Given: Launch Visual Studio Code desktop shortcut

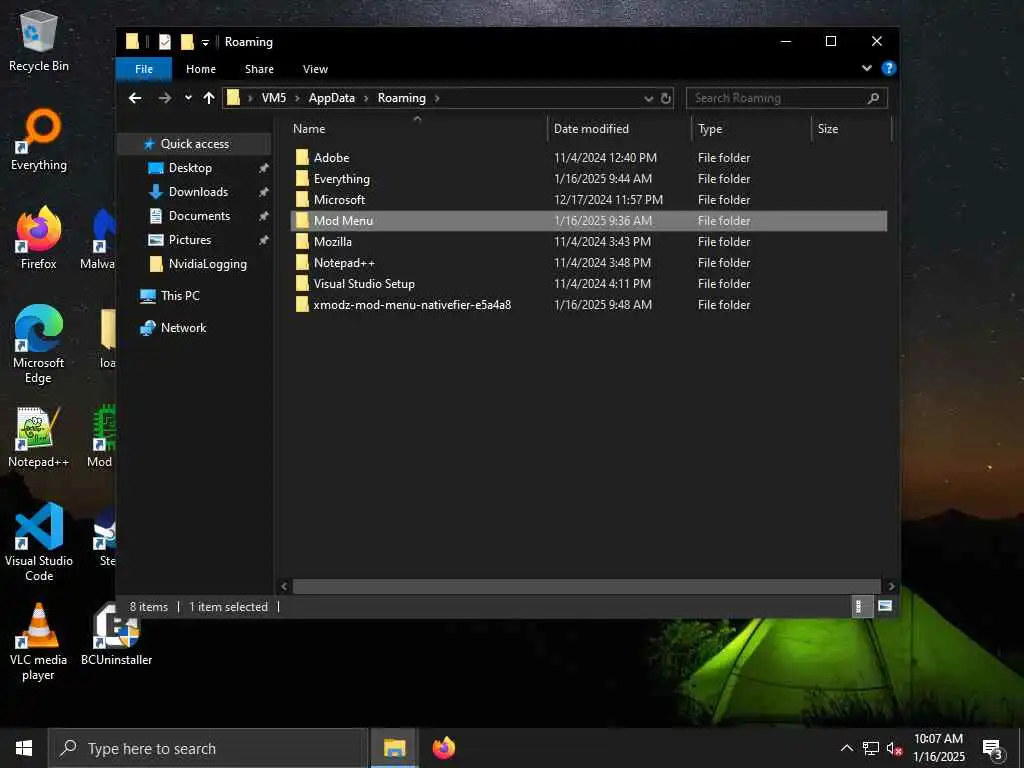Looking at the screenshot, I should (39, 542).
